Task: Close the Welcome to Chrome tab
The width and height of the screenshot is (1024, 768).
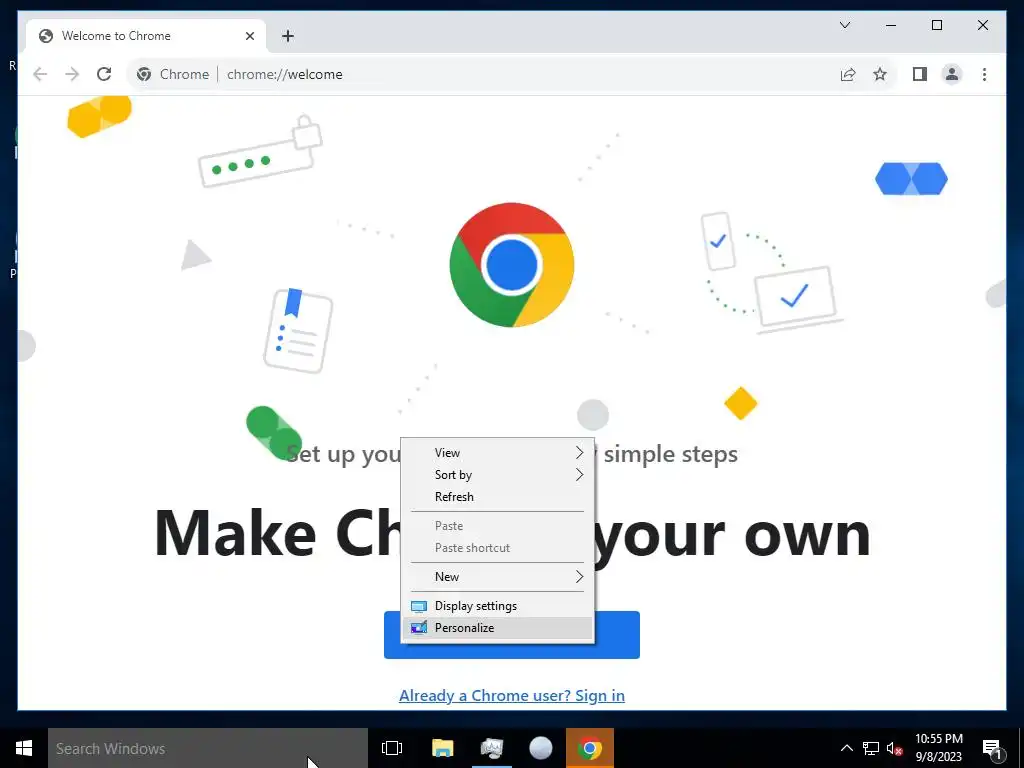Action: (249, 36)
